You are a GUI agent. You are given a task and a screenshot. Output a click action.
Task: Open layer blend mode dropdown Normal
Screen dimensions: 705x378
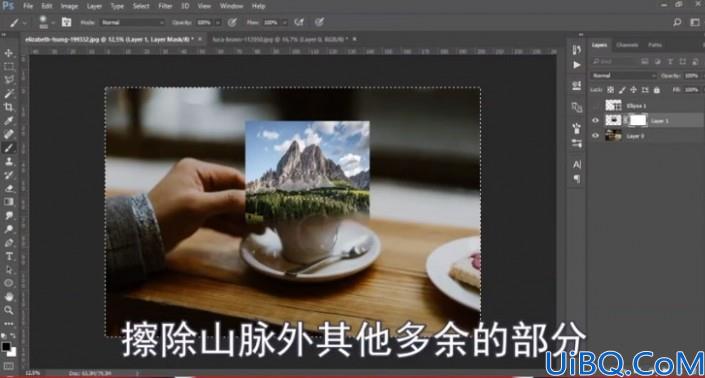(x=624, y=76)
